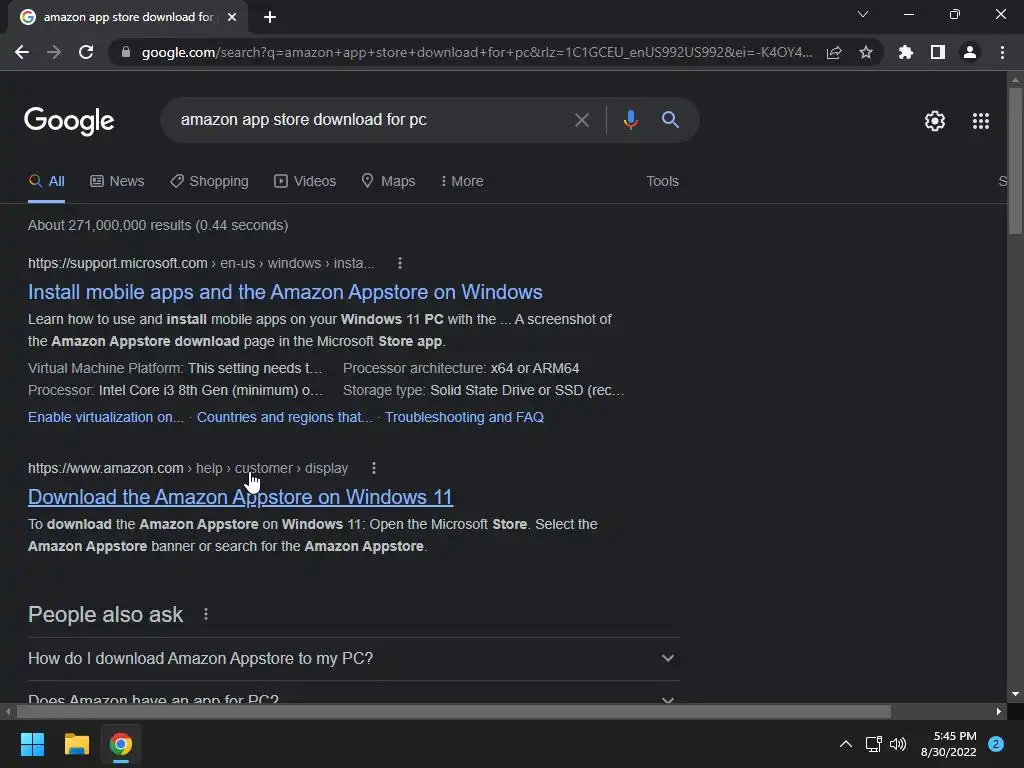The height and width of the screenshot is (768, 1024).
Task: Open clock and date 5:45 PM
Action: [949, 744]
